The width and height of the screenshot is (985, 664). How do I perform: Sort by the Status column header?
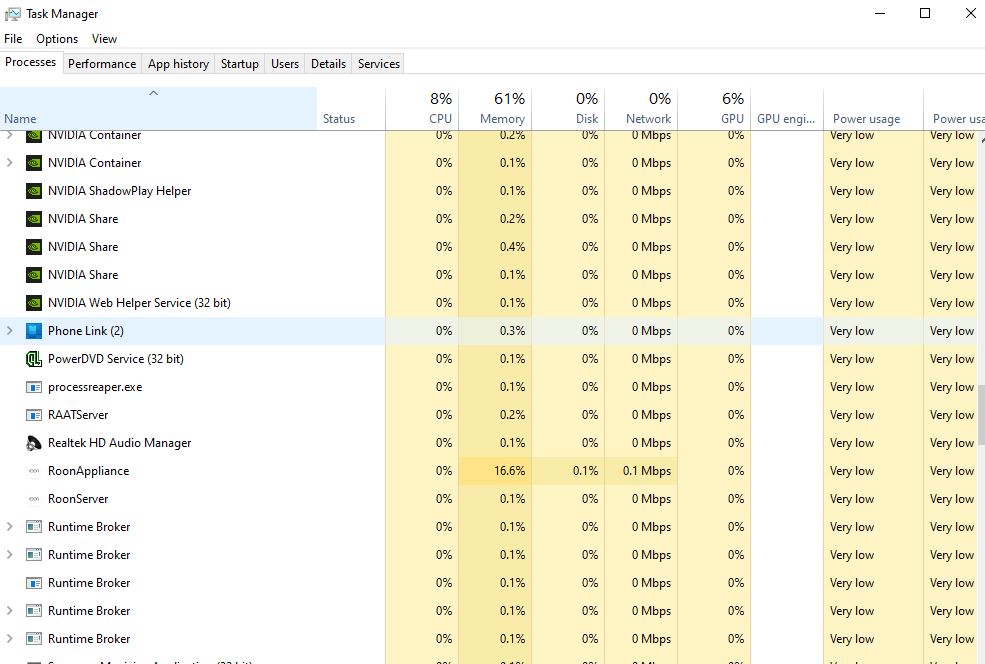351,109
